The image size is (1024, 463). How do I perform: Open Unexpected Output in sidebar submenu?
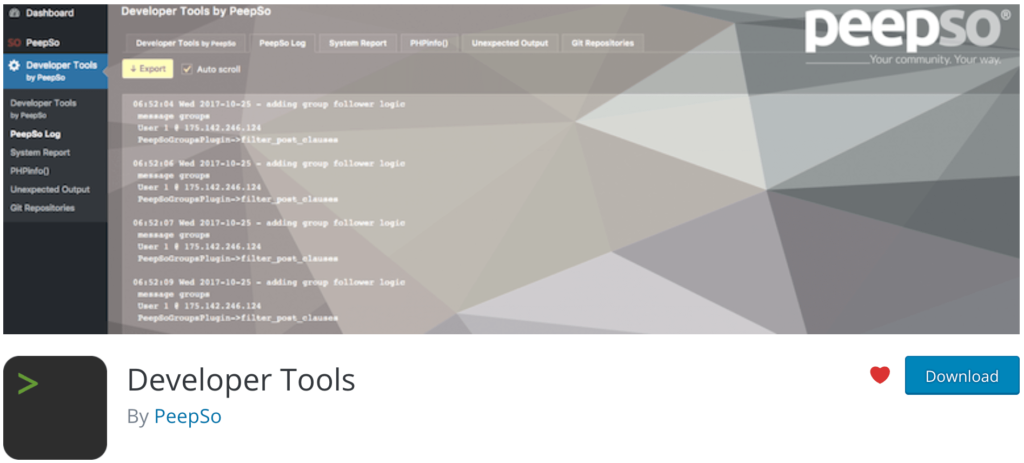tap(50, 189)
